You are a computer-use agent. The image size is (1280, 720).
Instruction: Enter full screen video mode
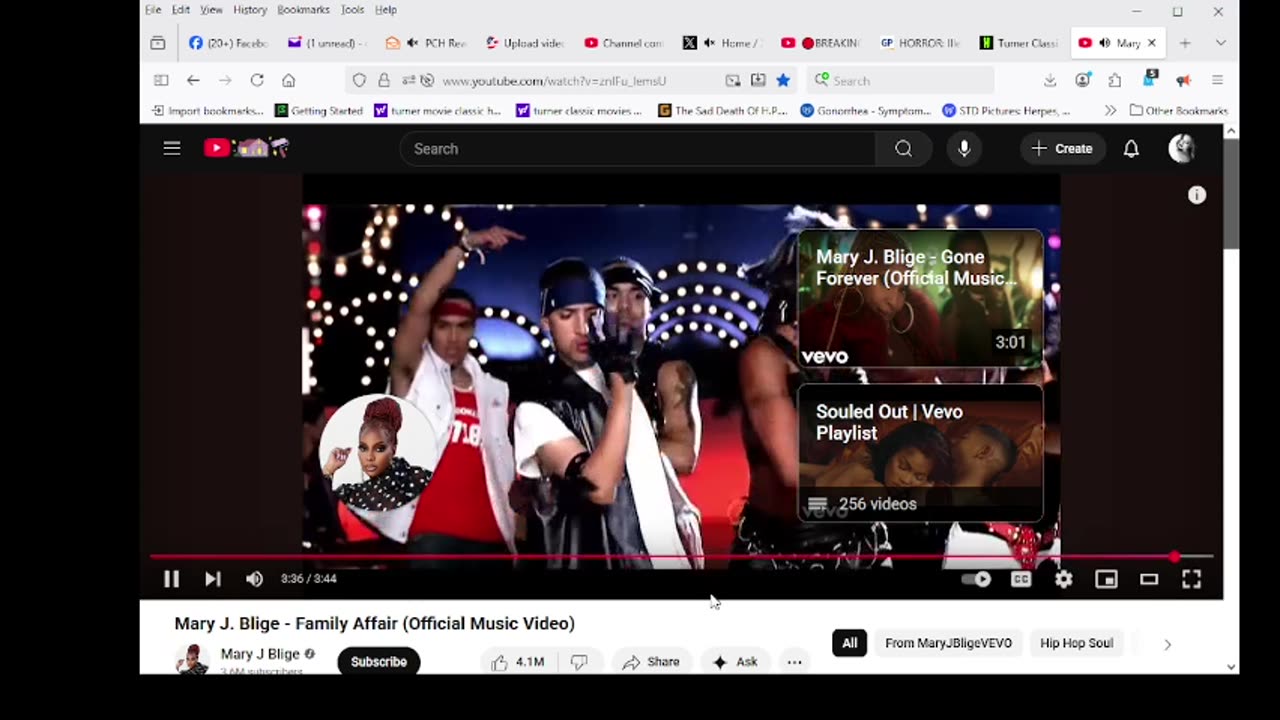pyautogui.click(x=1191, y=579)
